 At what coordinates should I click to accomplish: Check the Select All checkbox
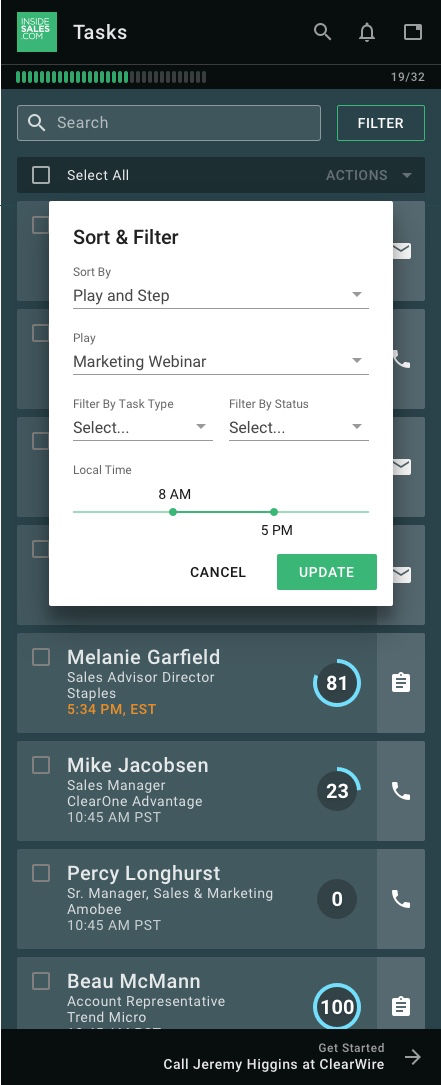click(x=41, y=175)
